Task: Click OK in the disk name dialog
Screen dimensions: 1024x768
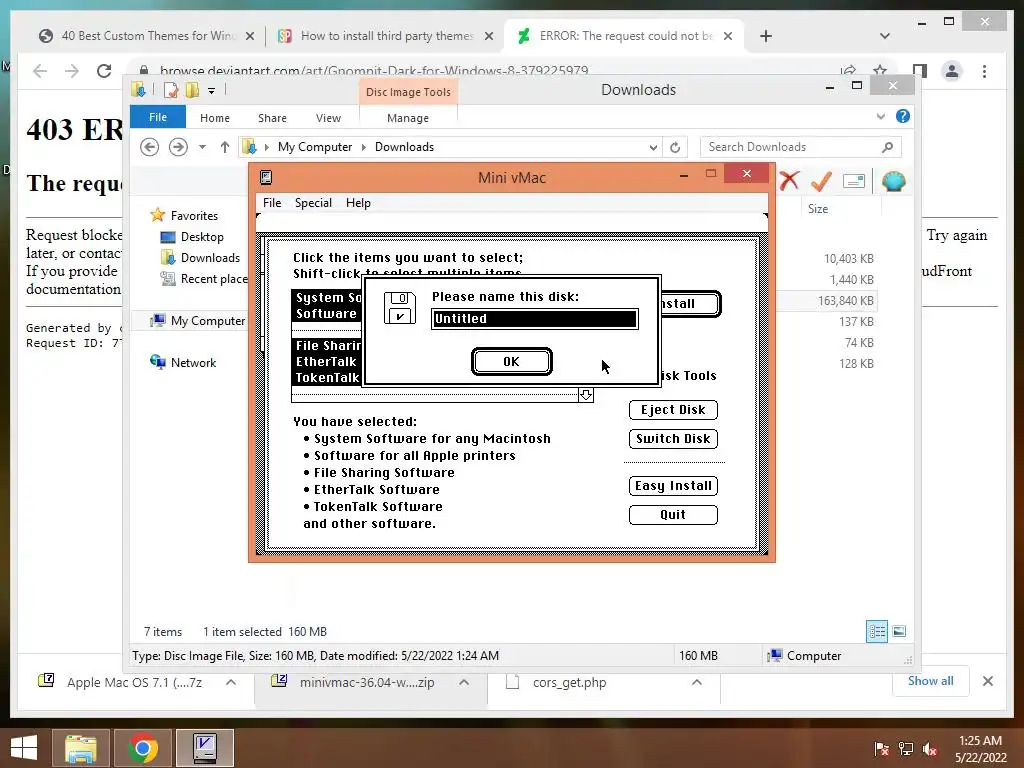Action: tap(511, 362)
